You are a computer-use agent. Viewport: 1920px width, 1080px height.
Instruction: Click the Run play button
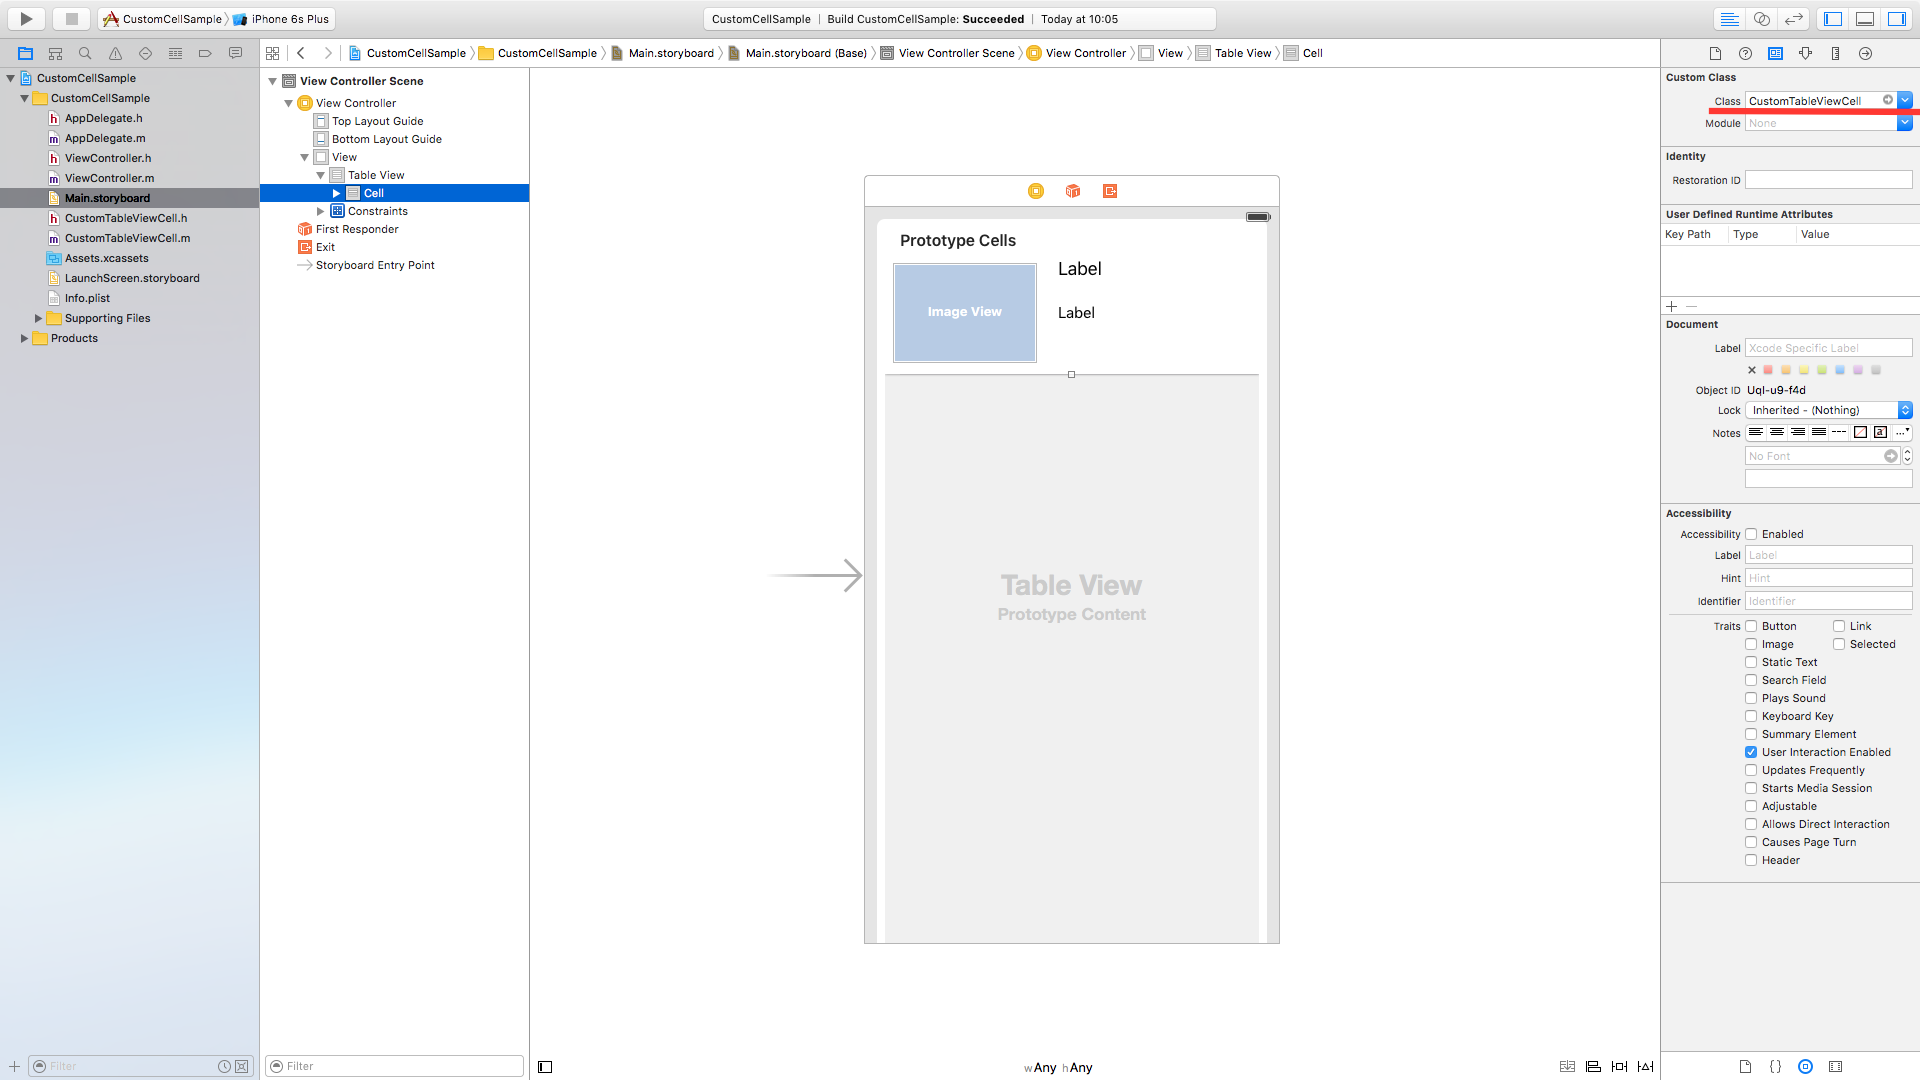[26, 19]
